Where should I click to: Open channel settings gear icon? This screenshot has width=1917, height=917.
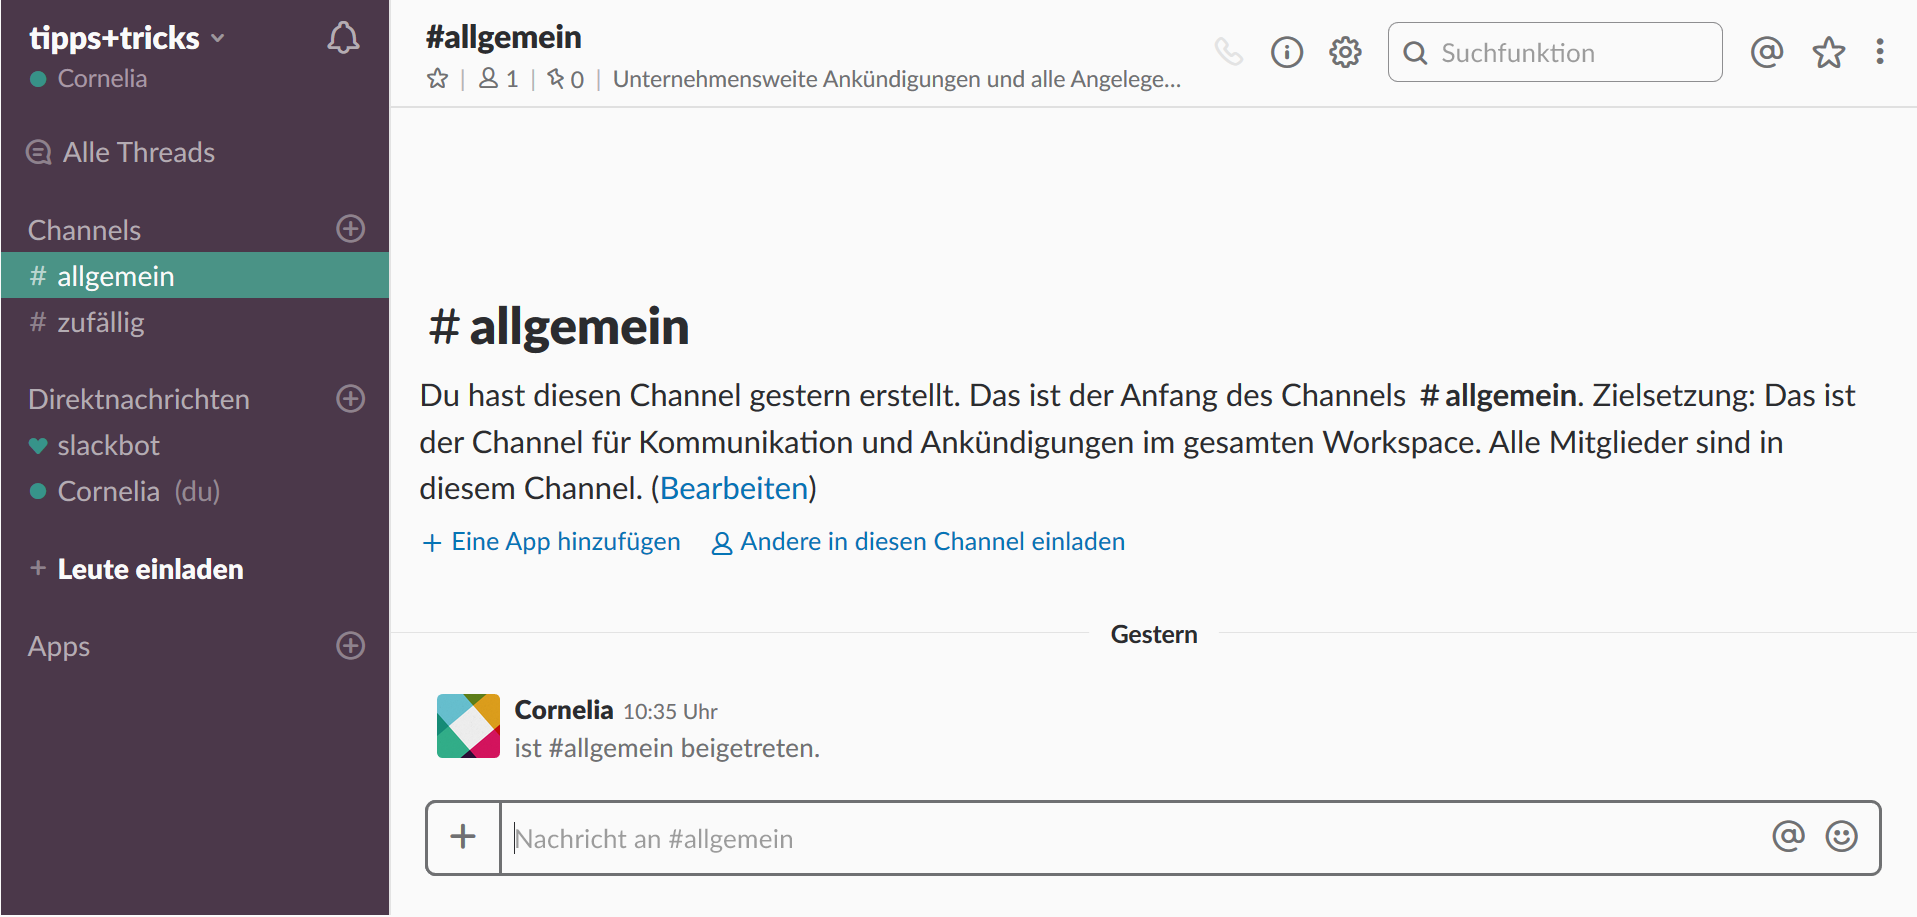coord(1345,52)
